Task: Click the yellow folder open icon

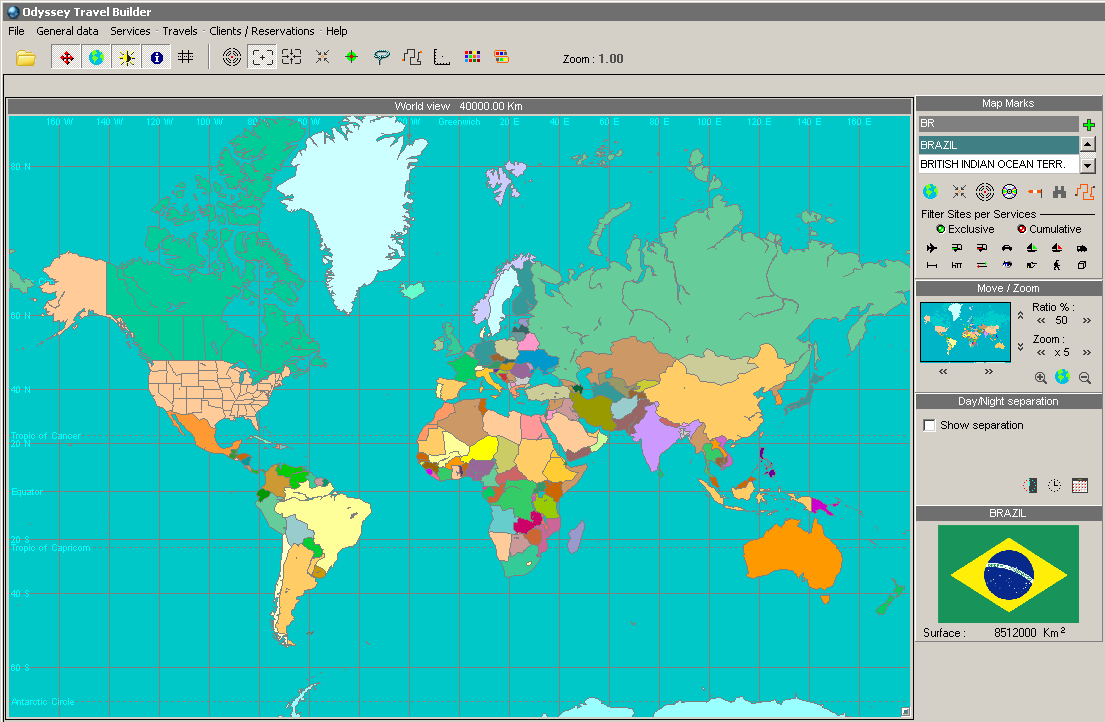Action: (x=26, y=58)
